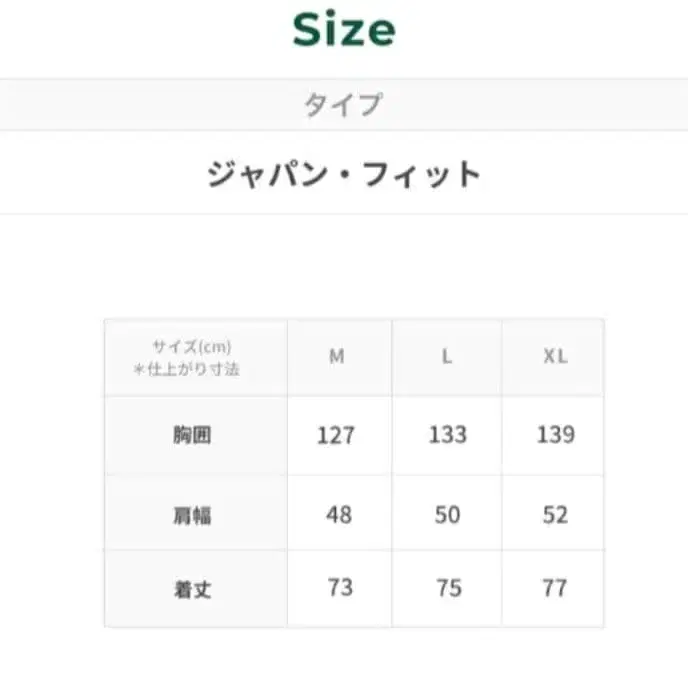Select the XL size column header
The image size is (688, 688).
coord(555,357)
